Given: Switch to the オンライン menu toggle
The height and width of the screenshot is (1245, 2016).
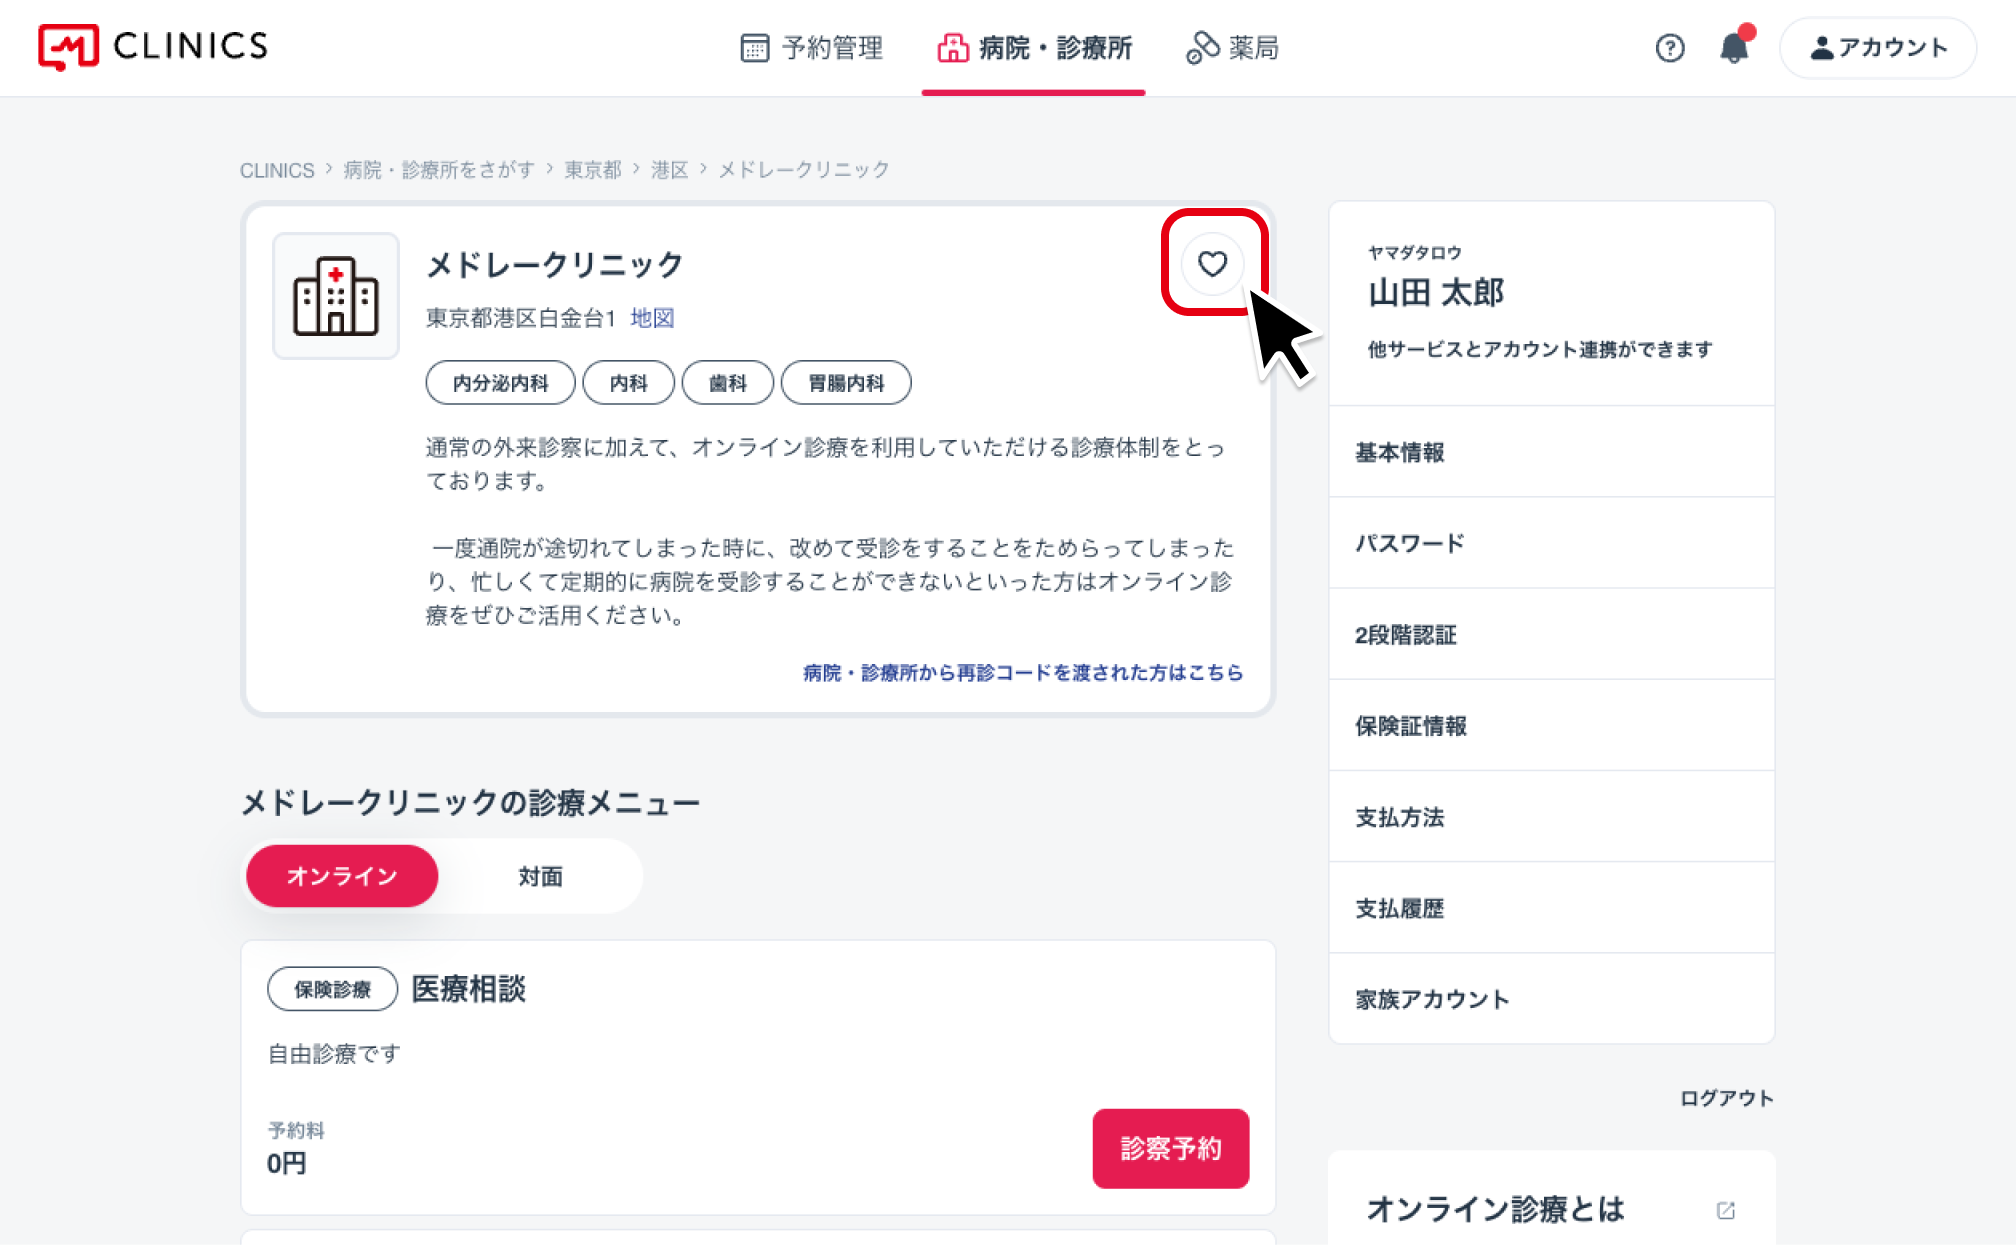Looking at the screenshot, I should pos(342,876).
